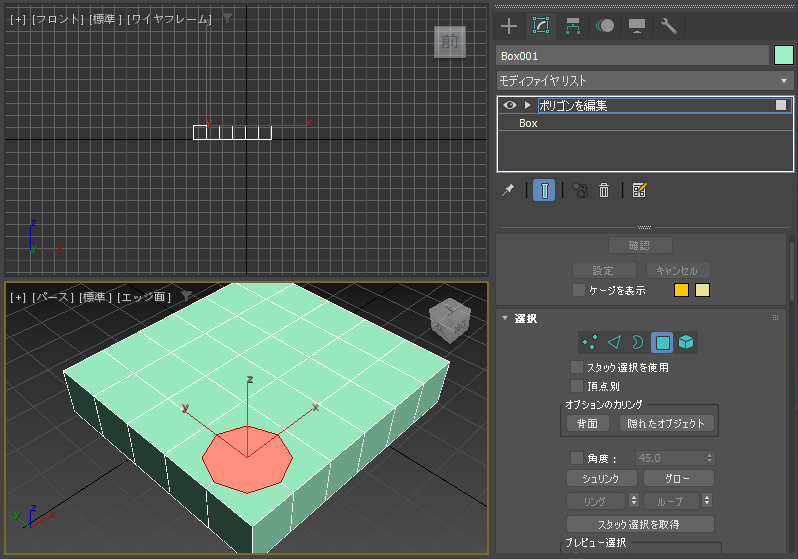The height and width of the screenshot is (559, 798).
Task: Enable the 頂点別 checkbox
Action: pyautogui.click(x=577, y=386)
